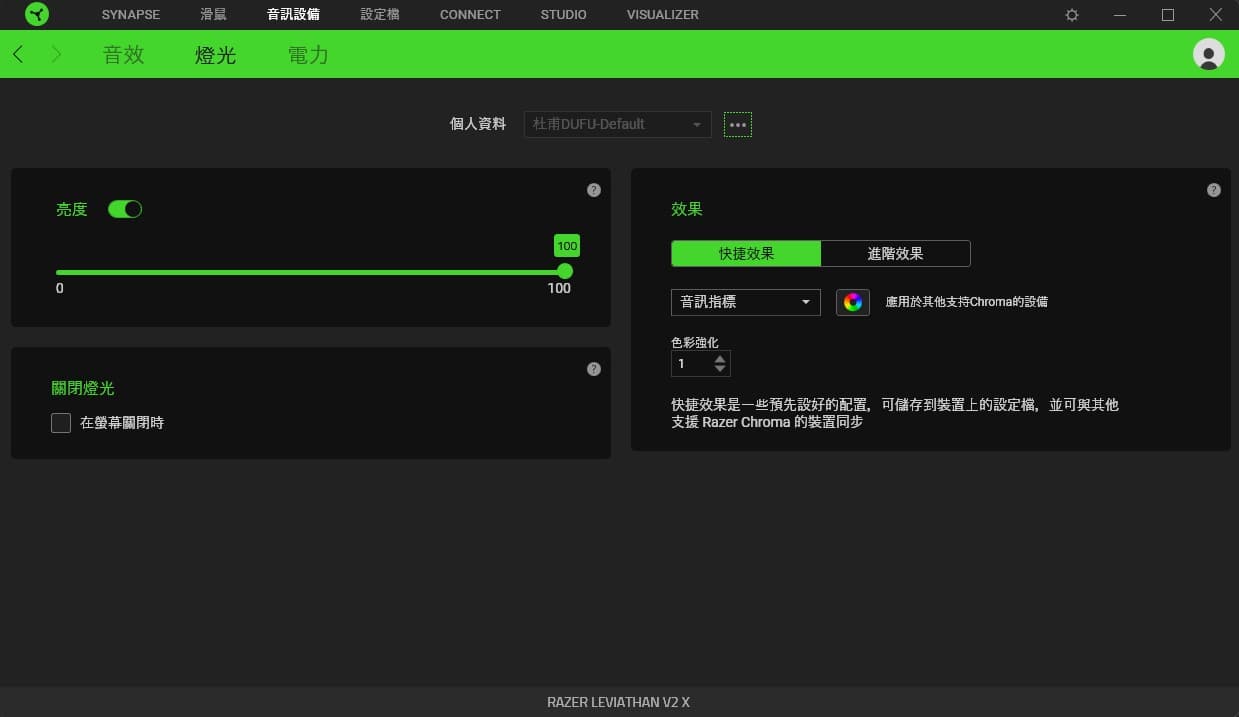Open the user account avatar
The image size is (1239, 717).
(x=1208, y=54)
